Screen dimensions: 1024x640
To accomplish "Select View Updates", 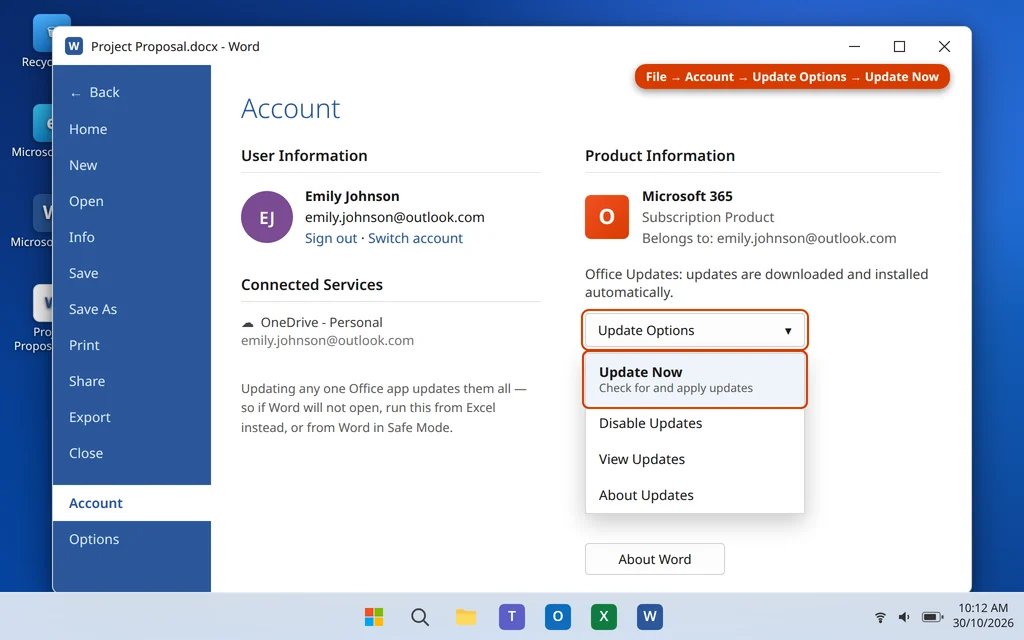I will pyautogui.click(x=695, y=459).
